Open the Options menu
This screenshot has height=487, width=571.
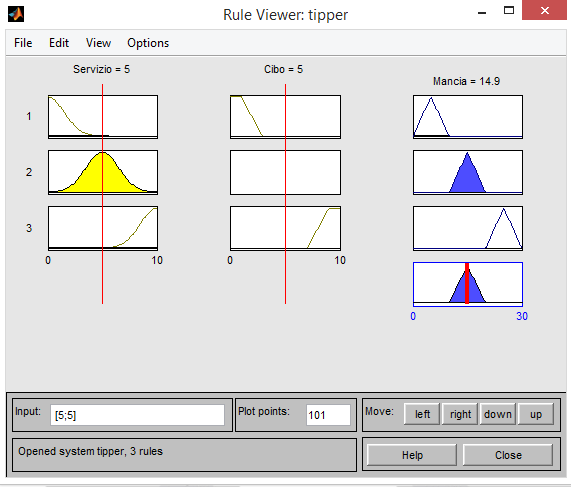click(148, 43)
